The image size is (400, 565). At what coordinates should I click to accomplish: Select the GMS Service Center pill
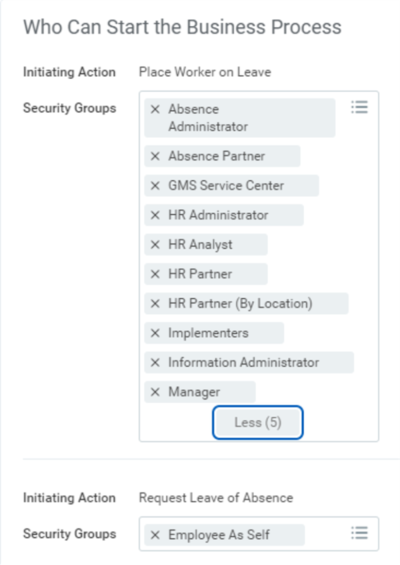click(232, 186)
